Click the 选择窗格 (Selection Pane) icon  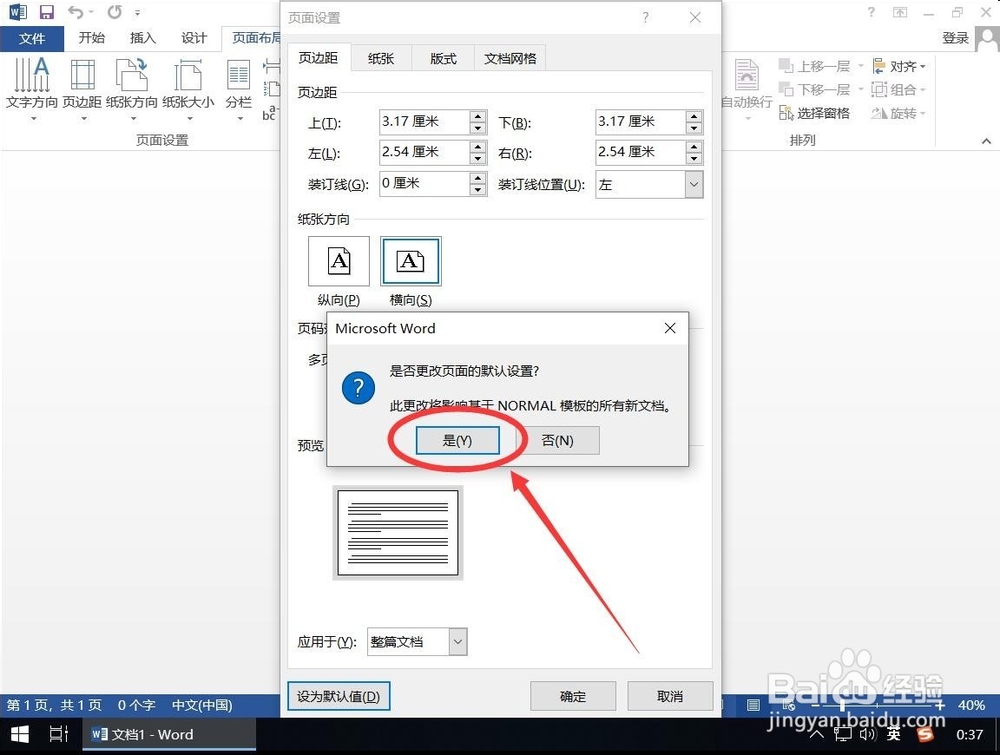(818, 113)
